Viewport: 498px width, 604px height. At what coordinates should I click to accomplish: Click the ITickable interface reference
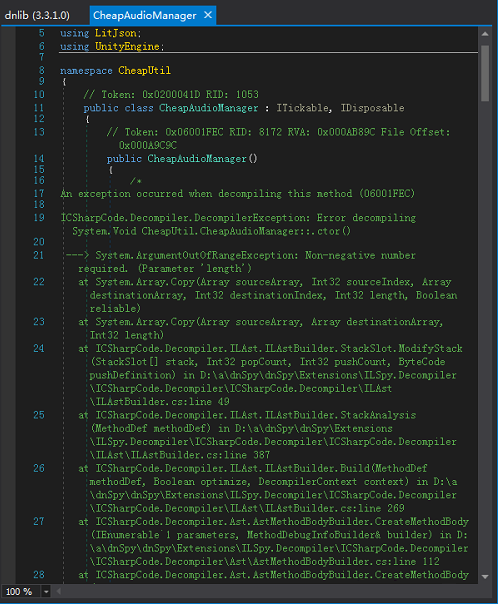click(302, 108)
